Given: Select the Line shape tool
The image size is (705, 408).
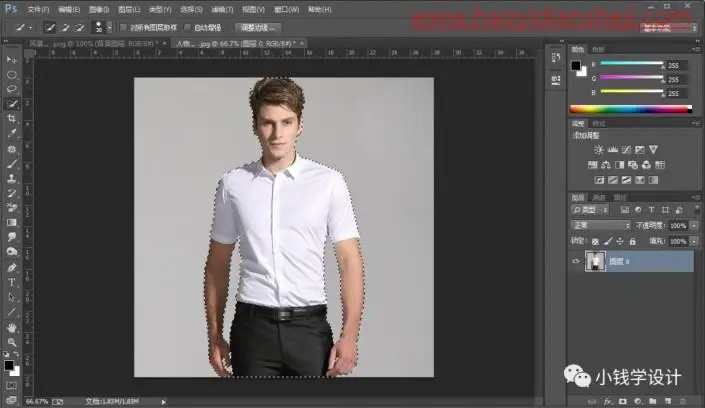Looking at the screenshot, I should coord(12,312).
